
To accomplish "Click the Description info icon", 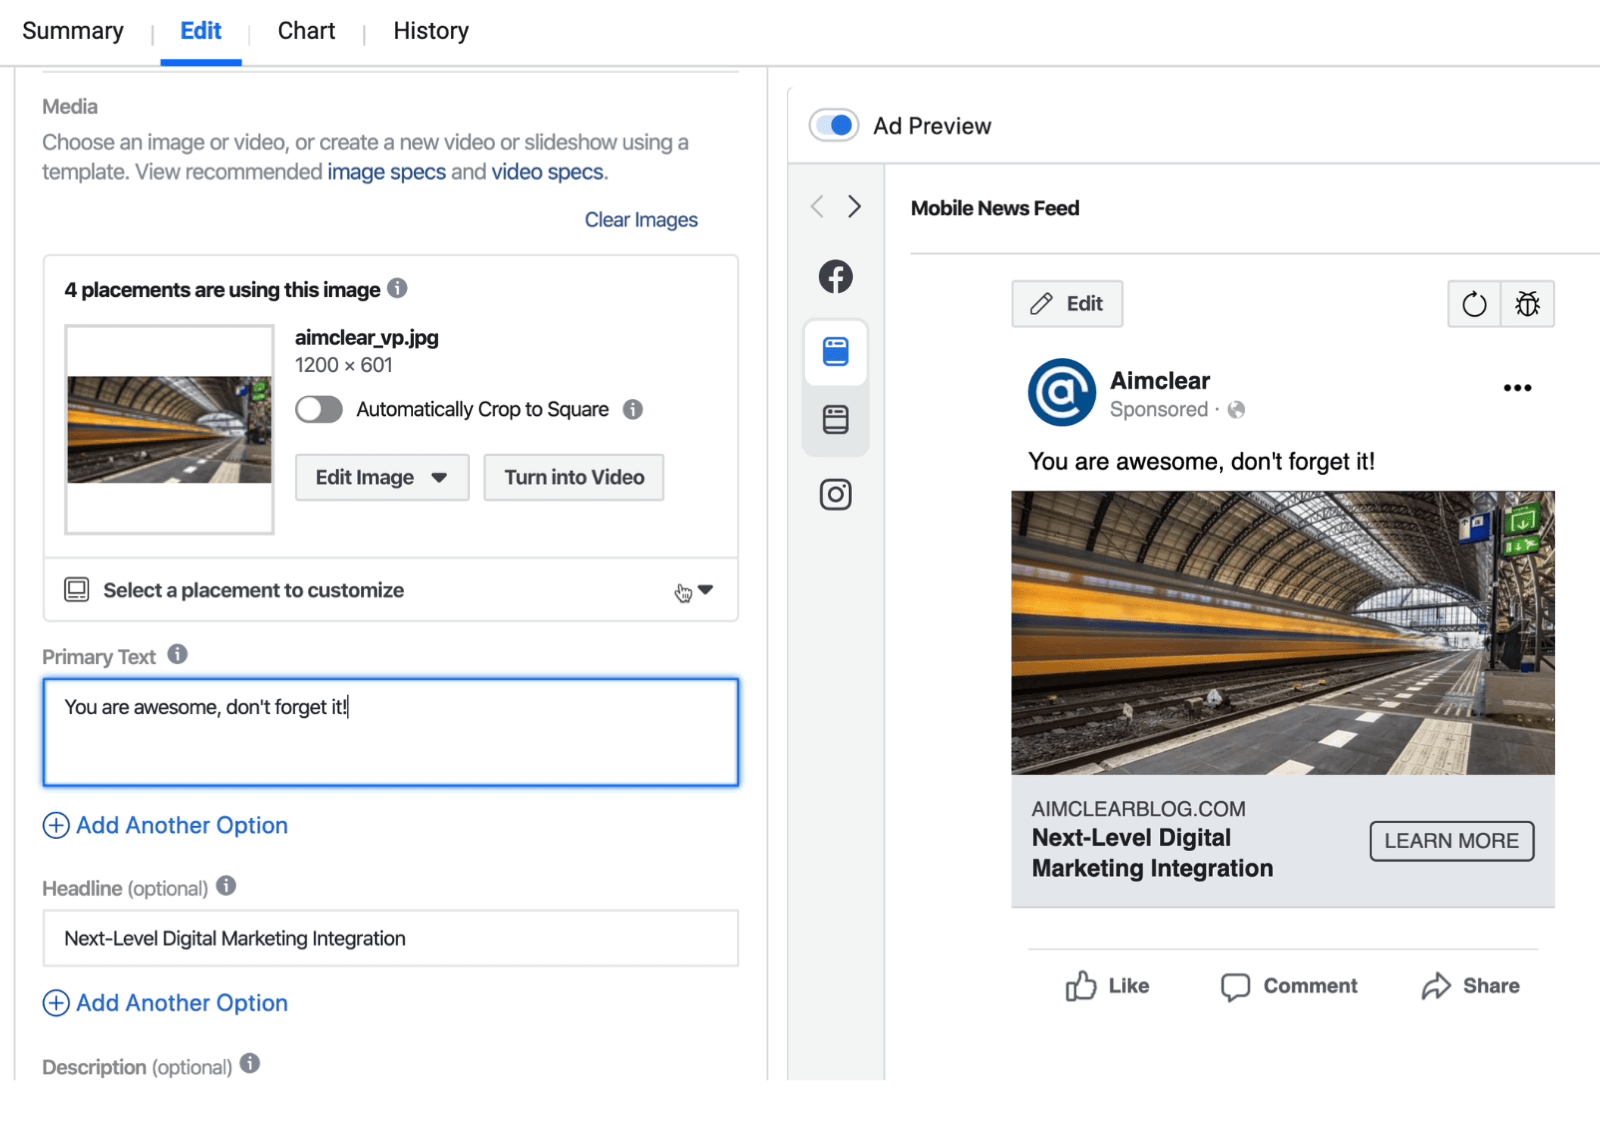I will tap(250, 1063).
